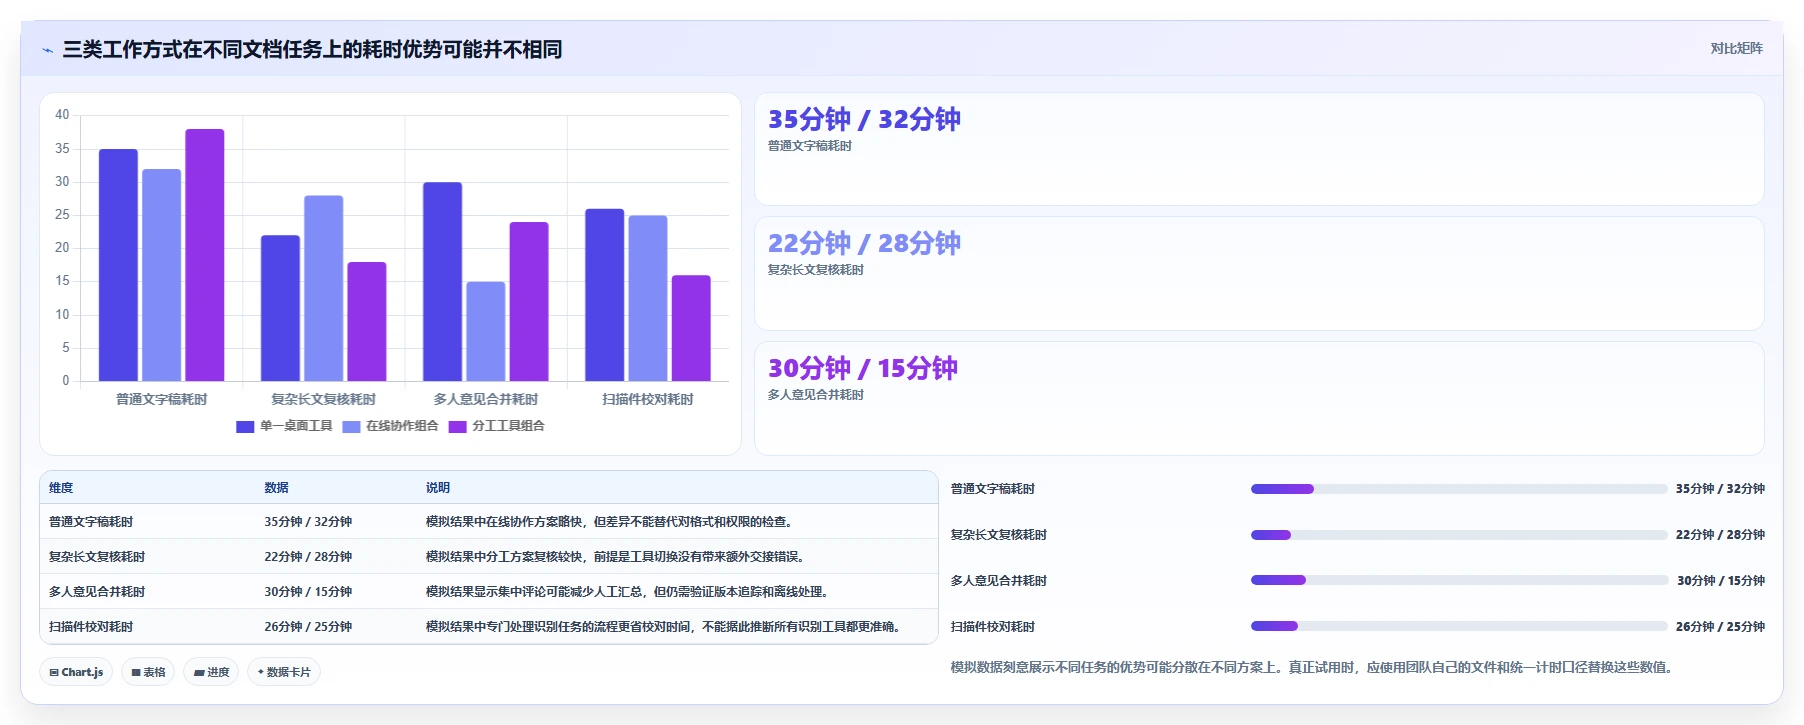1804x725 pixels.
Task: Click the 分工工具组合 bar for 复杂长文复核耗时
Action: (367, 321)
